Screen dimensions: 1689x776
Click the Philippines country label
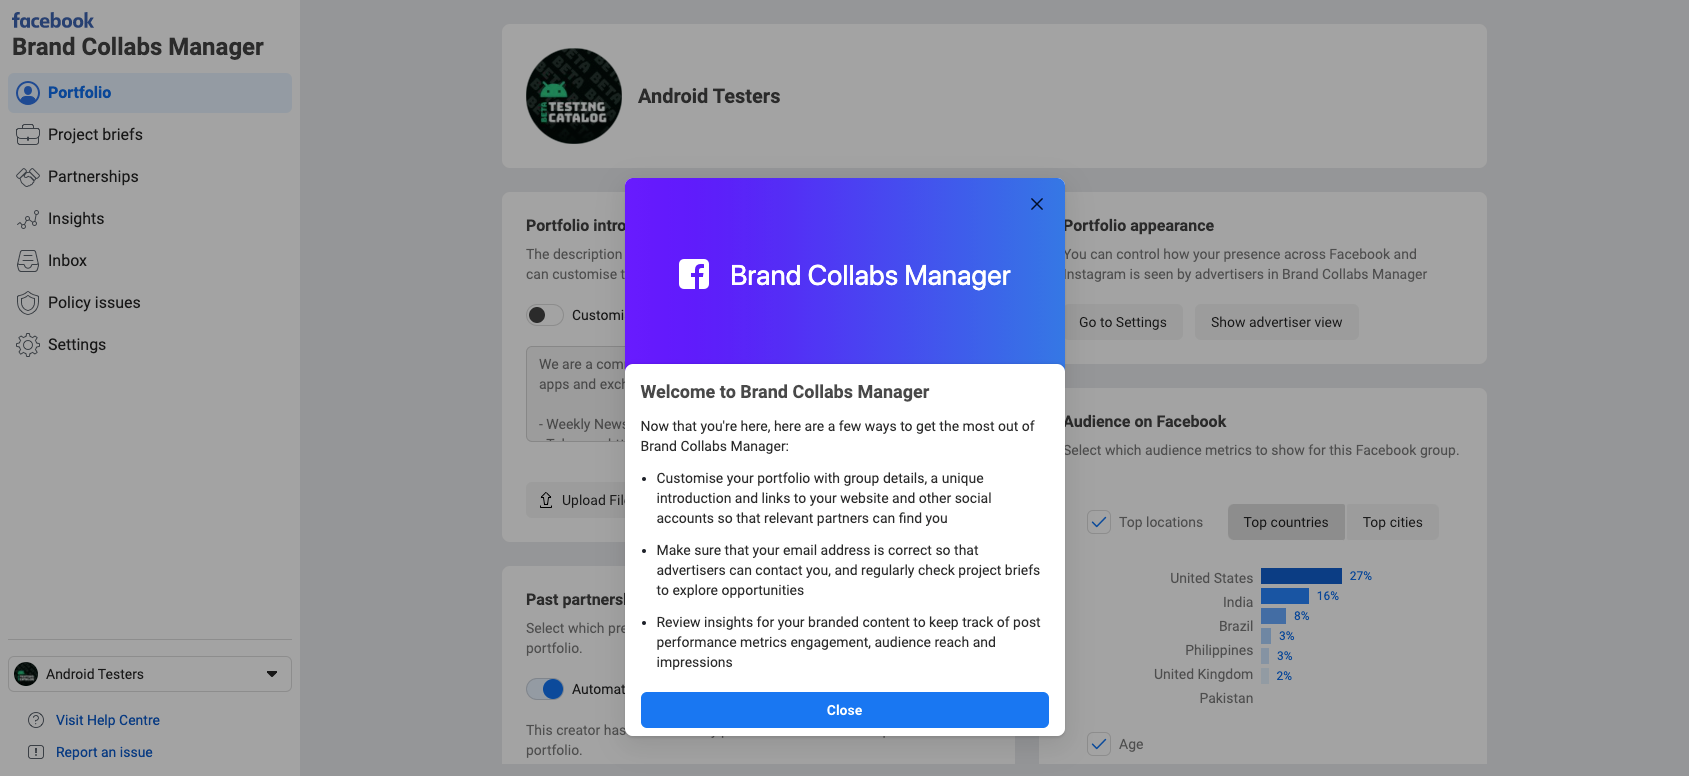(x=1219, y=650)
